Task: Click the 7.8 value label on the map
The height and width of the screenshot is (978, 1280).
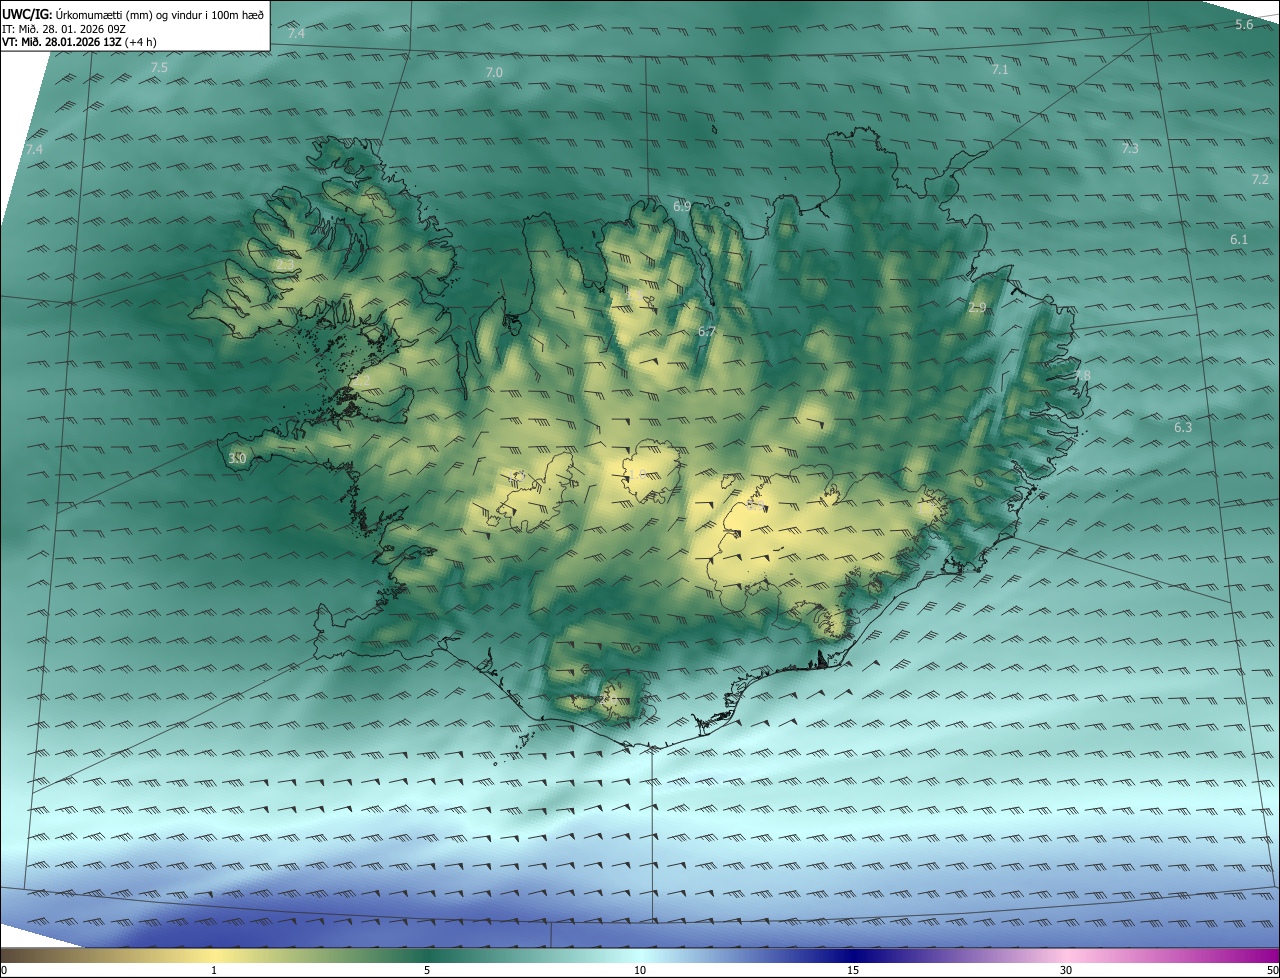Action: [x=1082, y=376]
